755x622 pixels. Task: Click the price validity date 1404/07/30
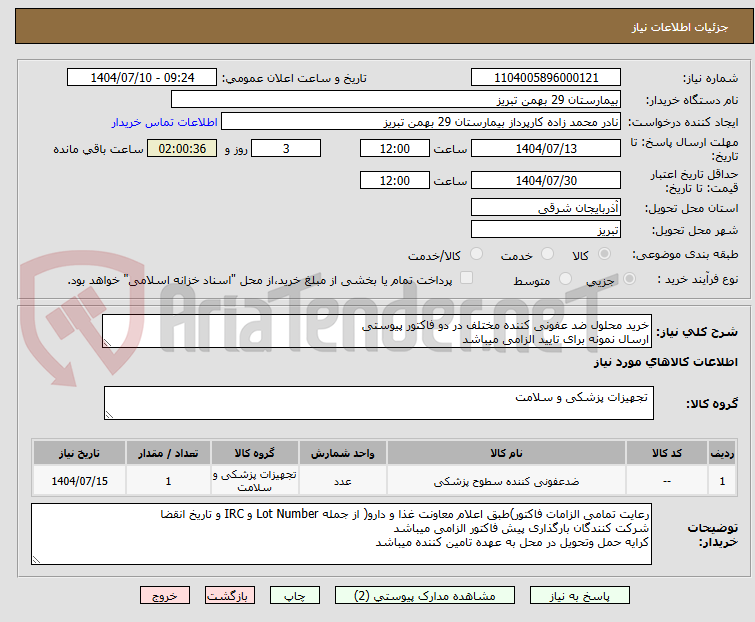[546, 181]
